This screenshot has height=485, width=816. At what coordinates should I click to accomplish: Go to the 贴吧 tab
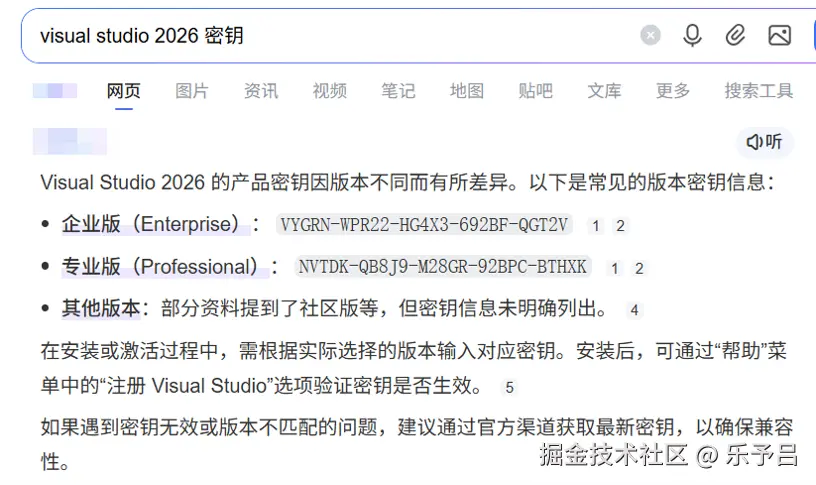(536, 91)
